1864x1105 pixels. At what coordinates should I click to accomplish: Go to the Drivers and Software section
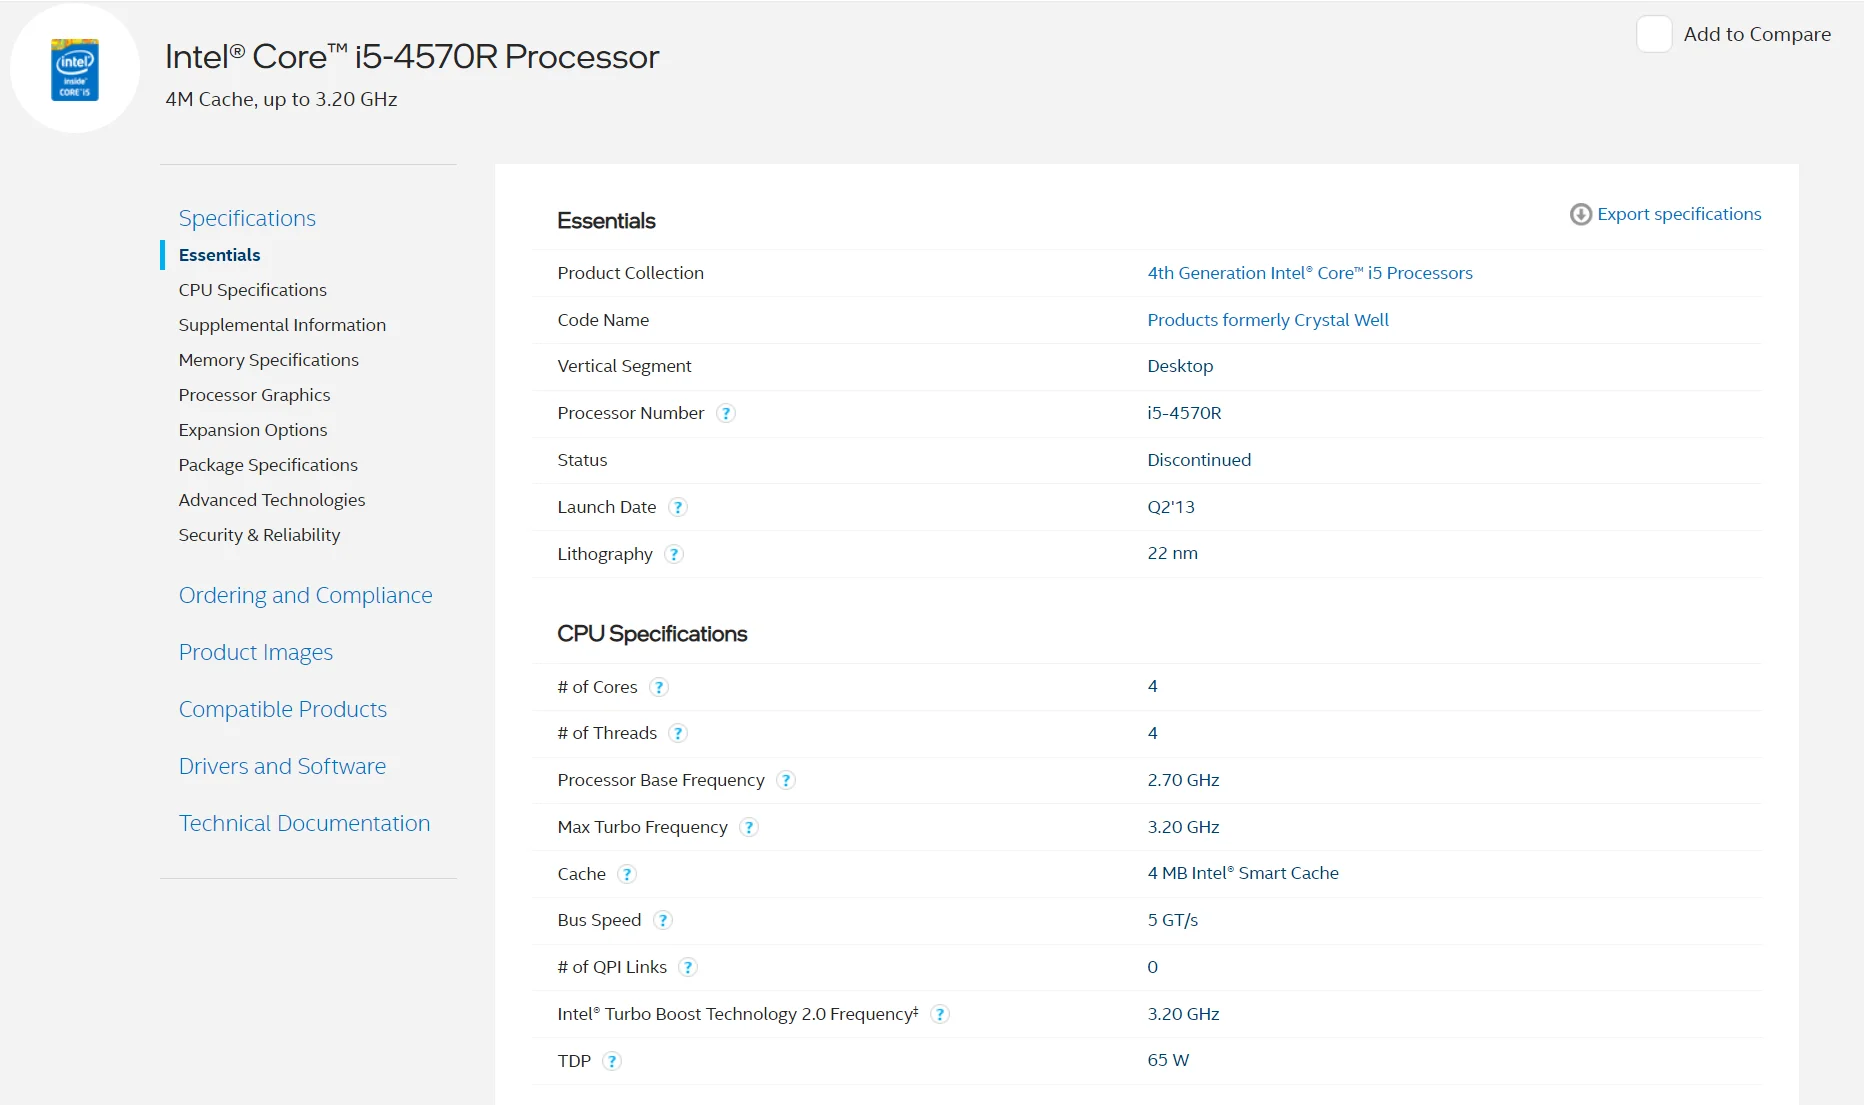coord(282,766)
